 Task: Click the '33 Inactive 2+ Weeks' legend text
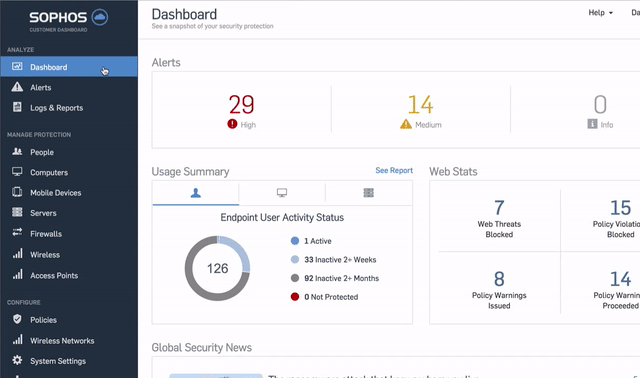tap(340, 260)
